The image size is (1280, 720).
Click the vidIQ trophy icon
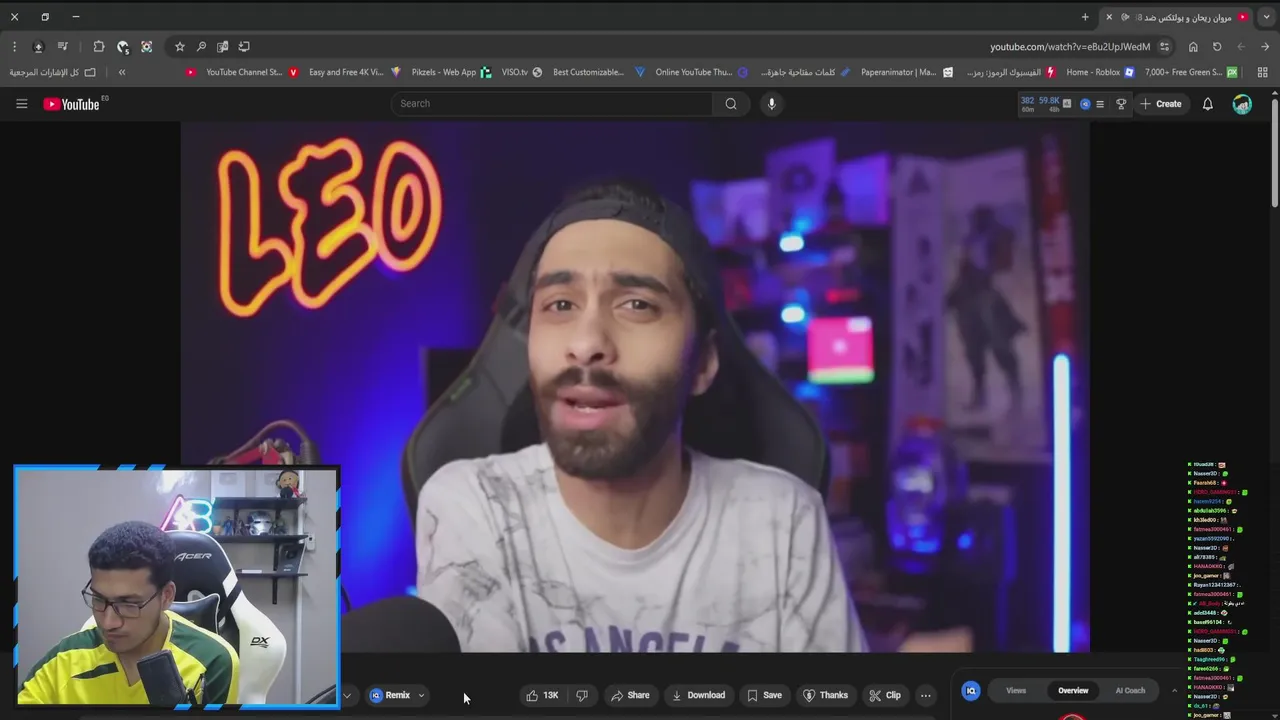point(1121,104)
